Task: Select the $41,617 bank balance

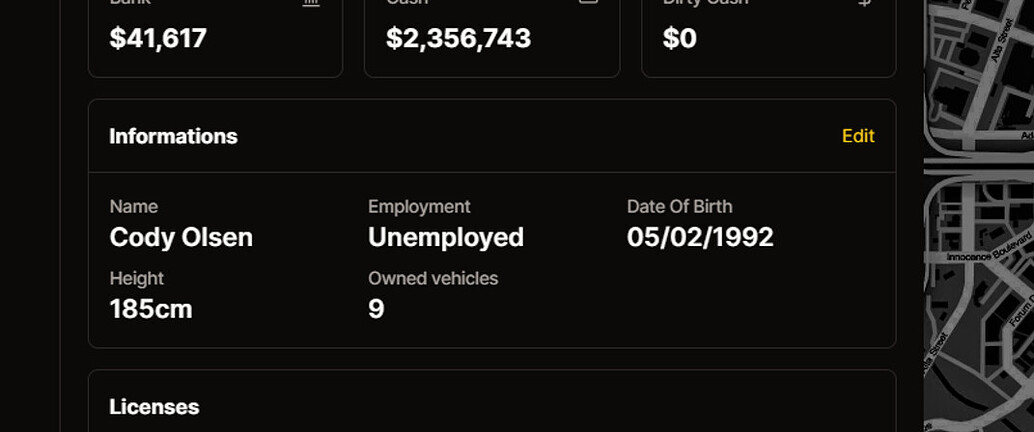Action: click(158, 39)
